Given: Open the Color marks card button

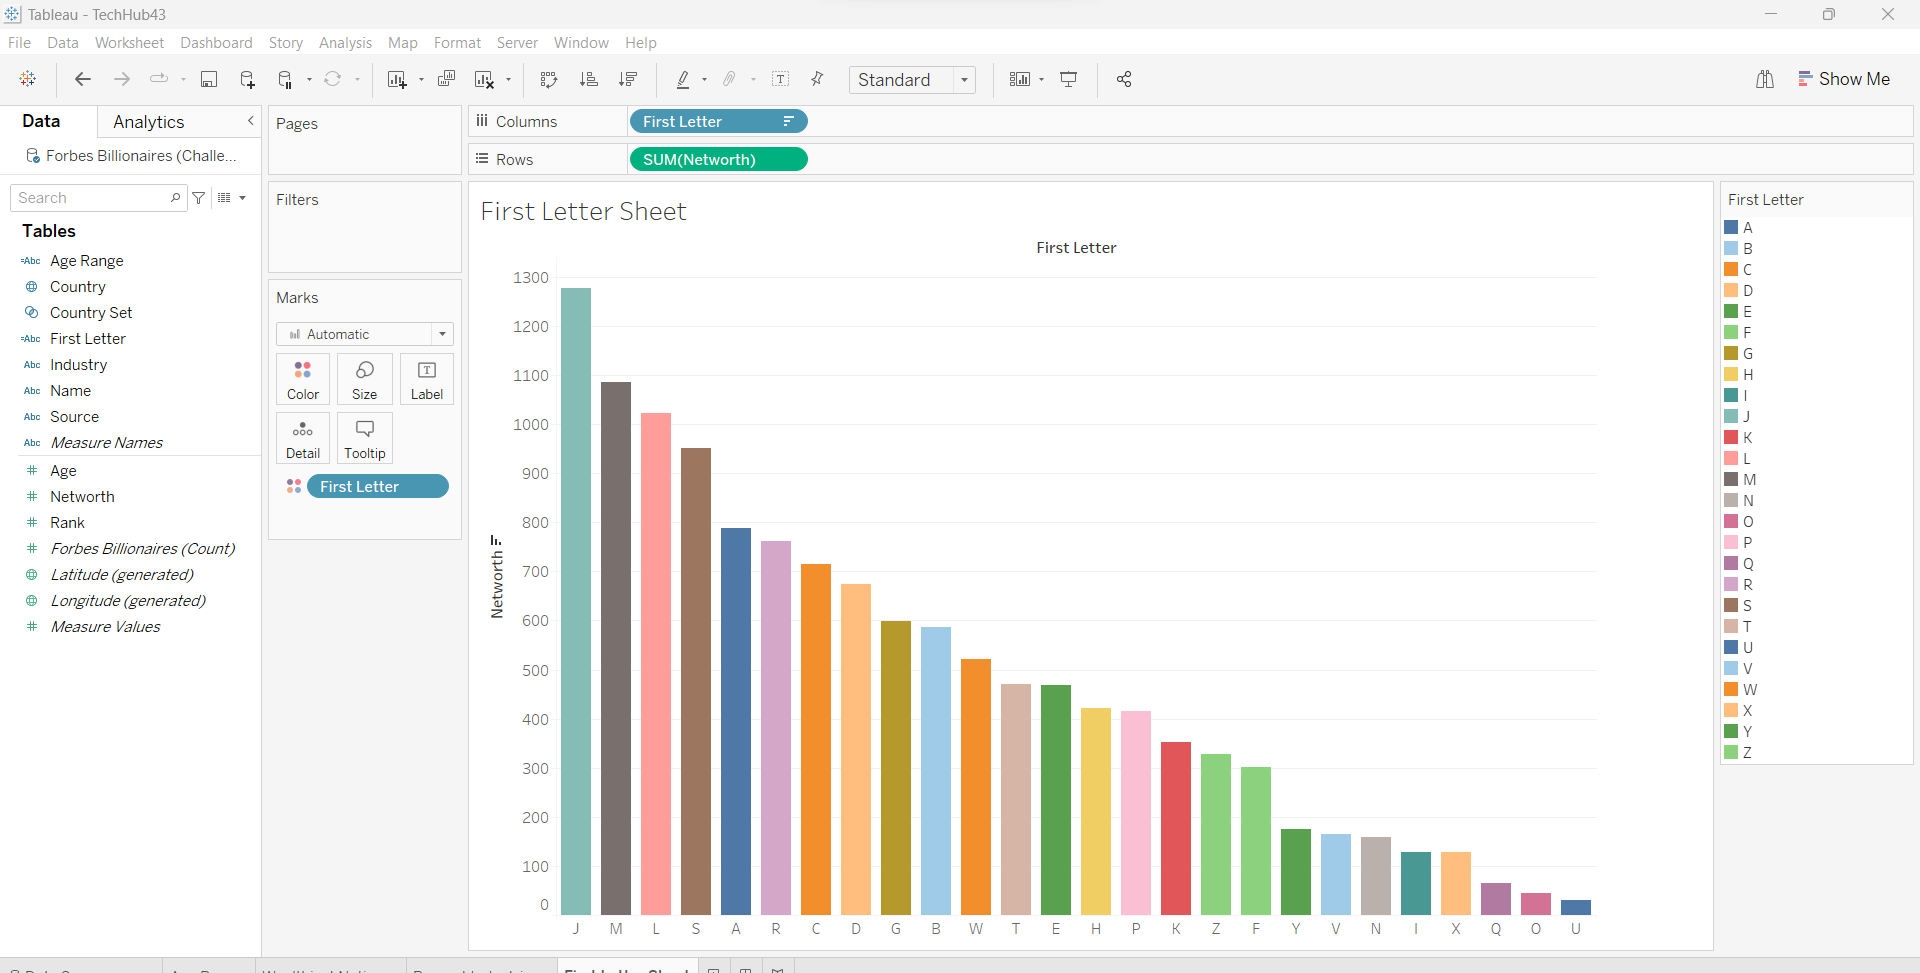Looking at the screenshot, I should tap(303, 379).
